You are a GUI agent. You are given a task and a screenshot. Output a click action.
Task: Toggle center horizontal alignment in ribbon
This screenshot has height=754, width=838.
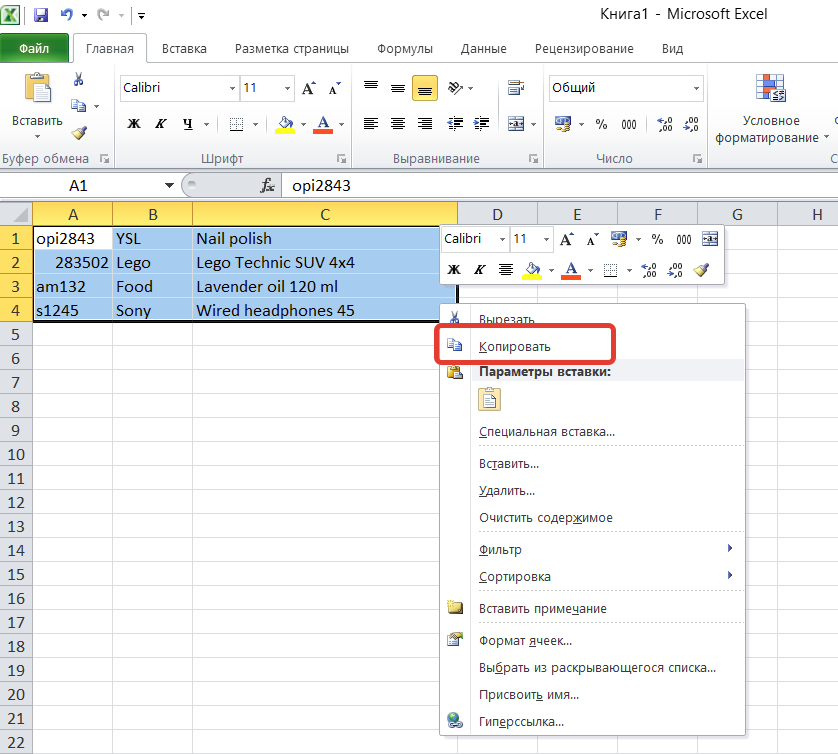click(x=398, y=124)
